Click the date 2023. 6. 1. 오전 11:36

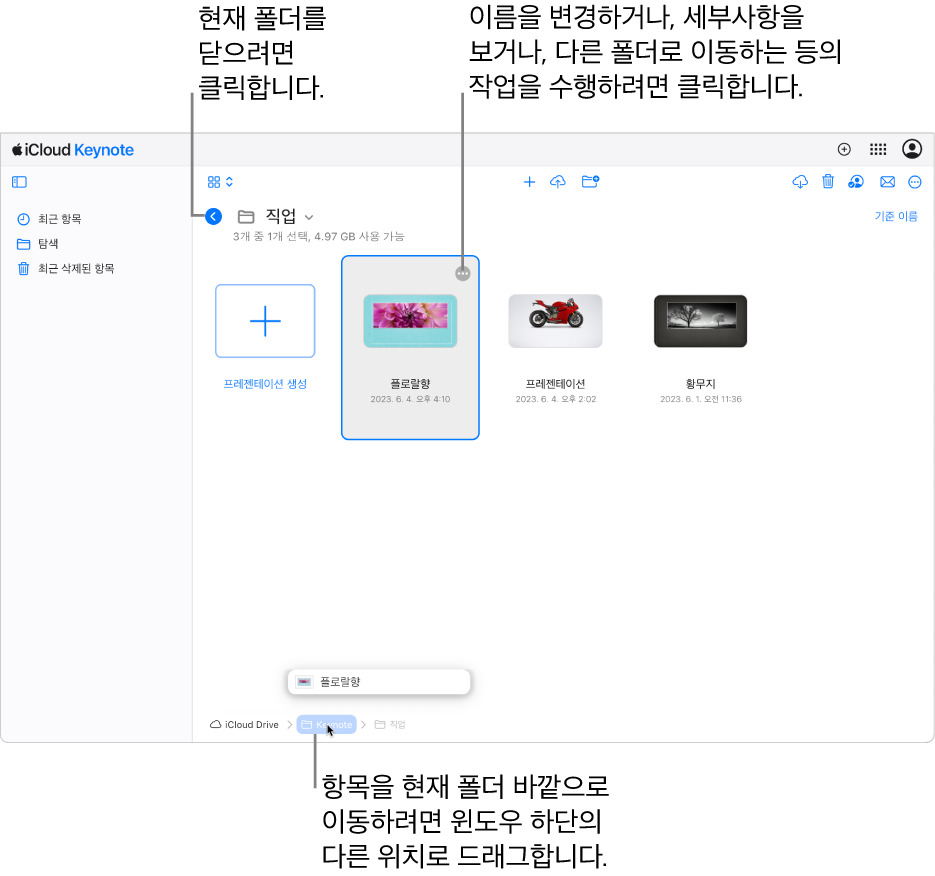coord(701,399)
